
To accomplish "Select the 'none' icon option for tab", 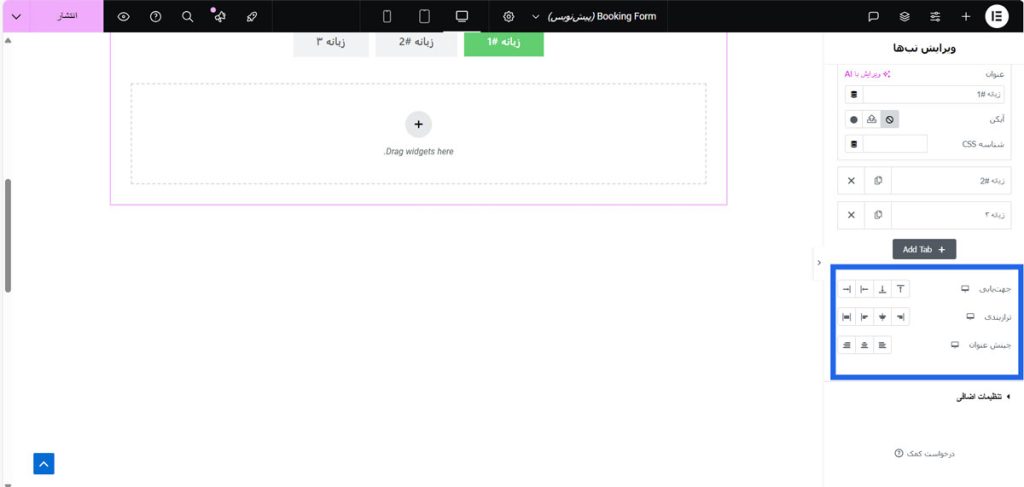I will 889,119.
